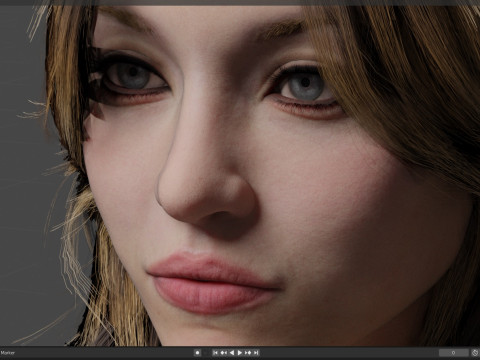Toggle the preview range clock icon

click(475, 353)
